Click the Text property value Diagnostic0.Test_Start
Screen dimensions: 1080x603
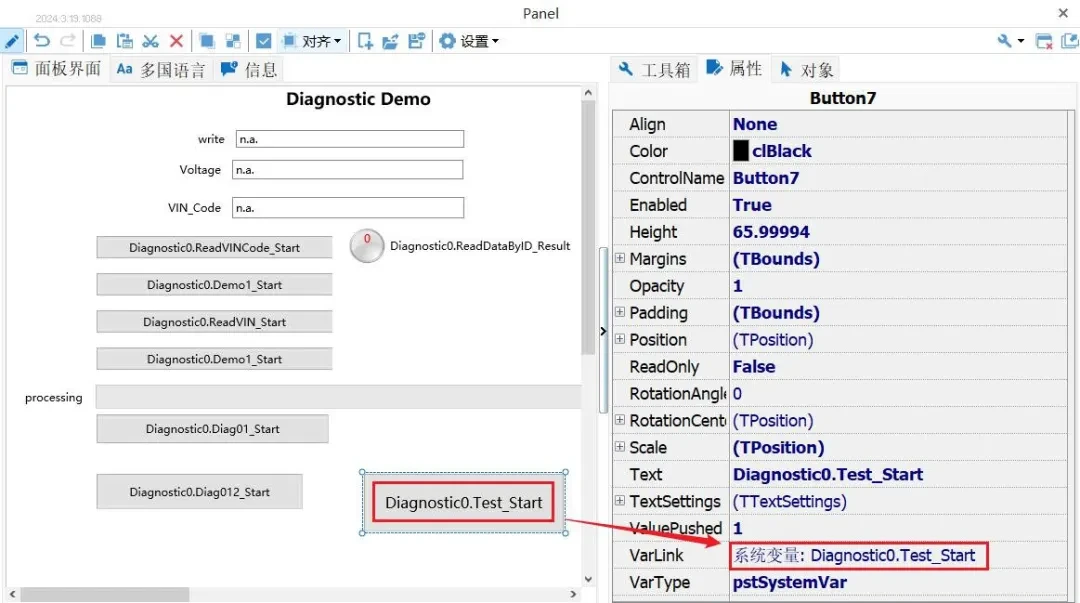pos(828,474)
